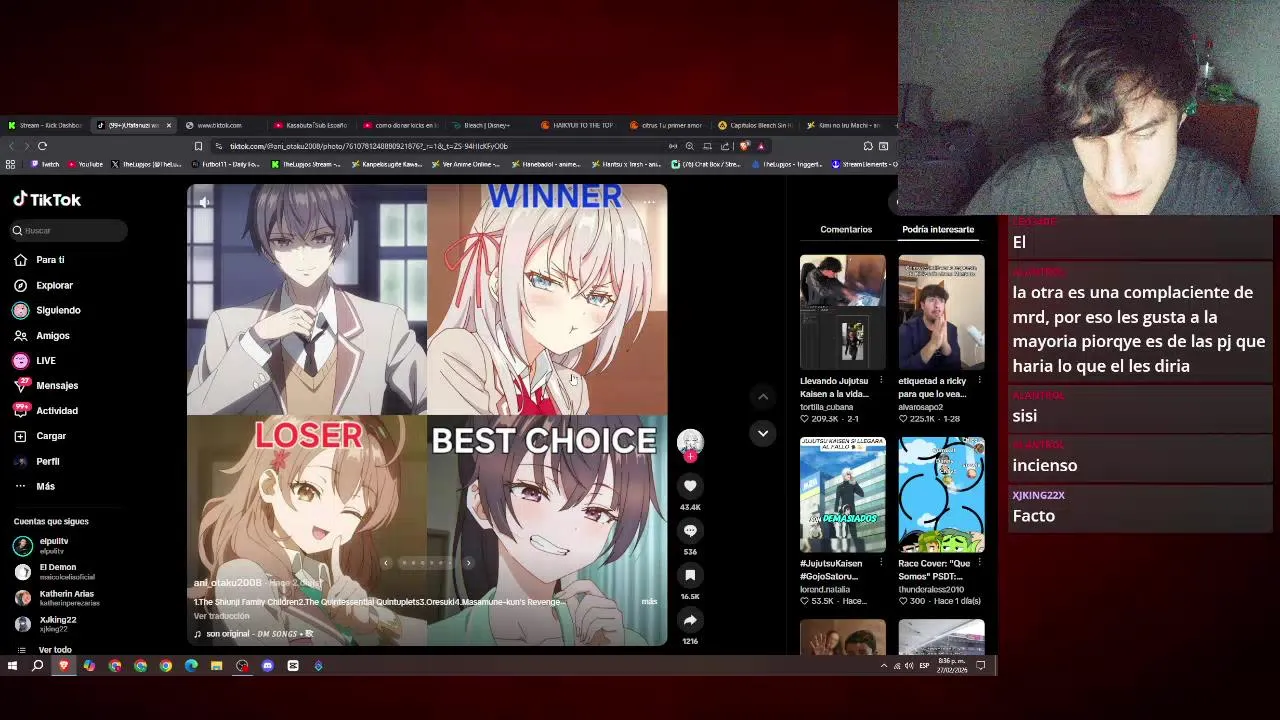Open Windows taskbar search

[x=37, y=666]
